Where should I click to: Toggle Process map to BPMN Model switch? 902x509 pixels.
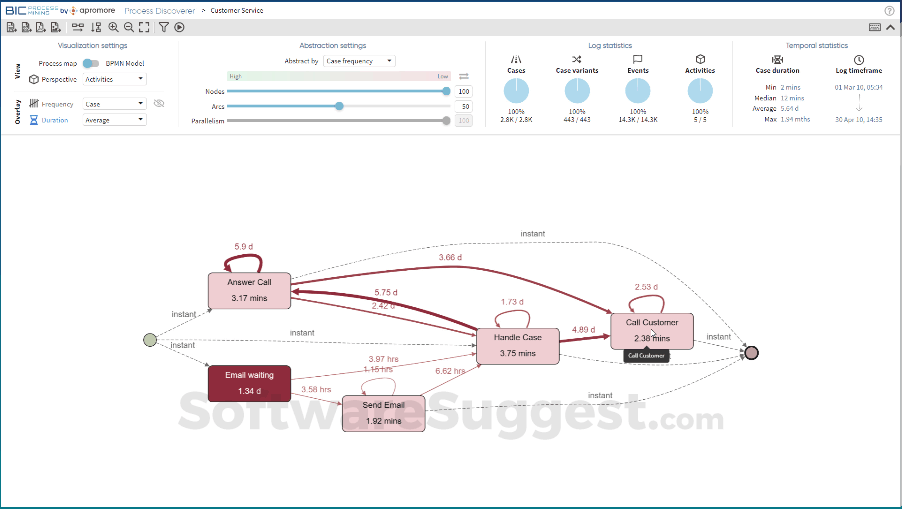90,63
